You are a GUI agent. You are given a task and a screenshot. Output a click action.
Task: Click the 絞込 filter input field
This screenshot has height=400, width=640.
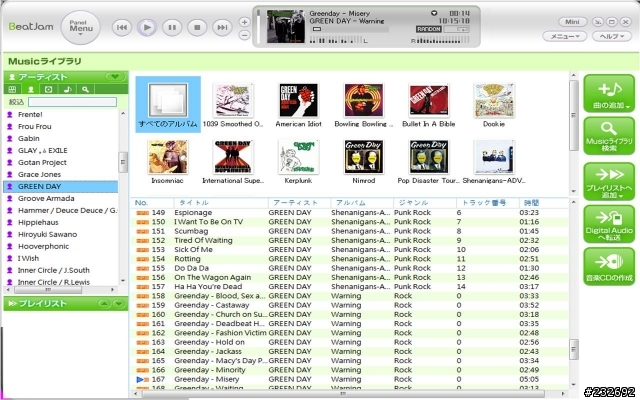point(72,102)
